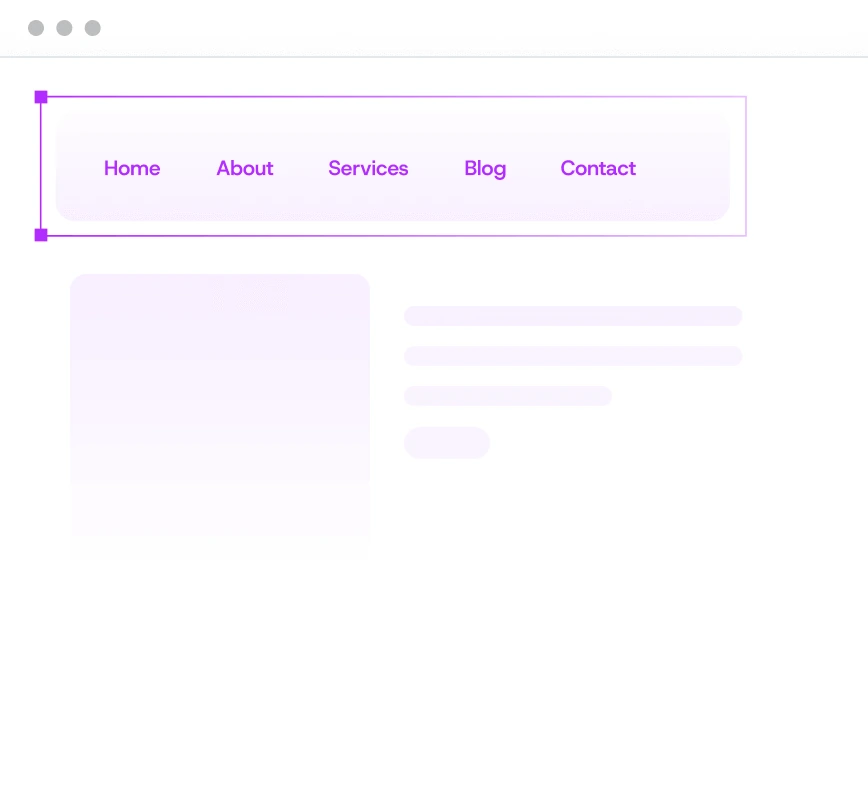Viewport: 868px width, 808px height.
Task: Open the Contact navigation link
Action: (598, 168)
